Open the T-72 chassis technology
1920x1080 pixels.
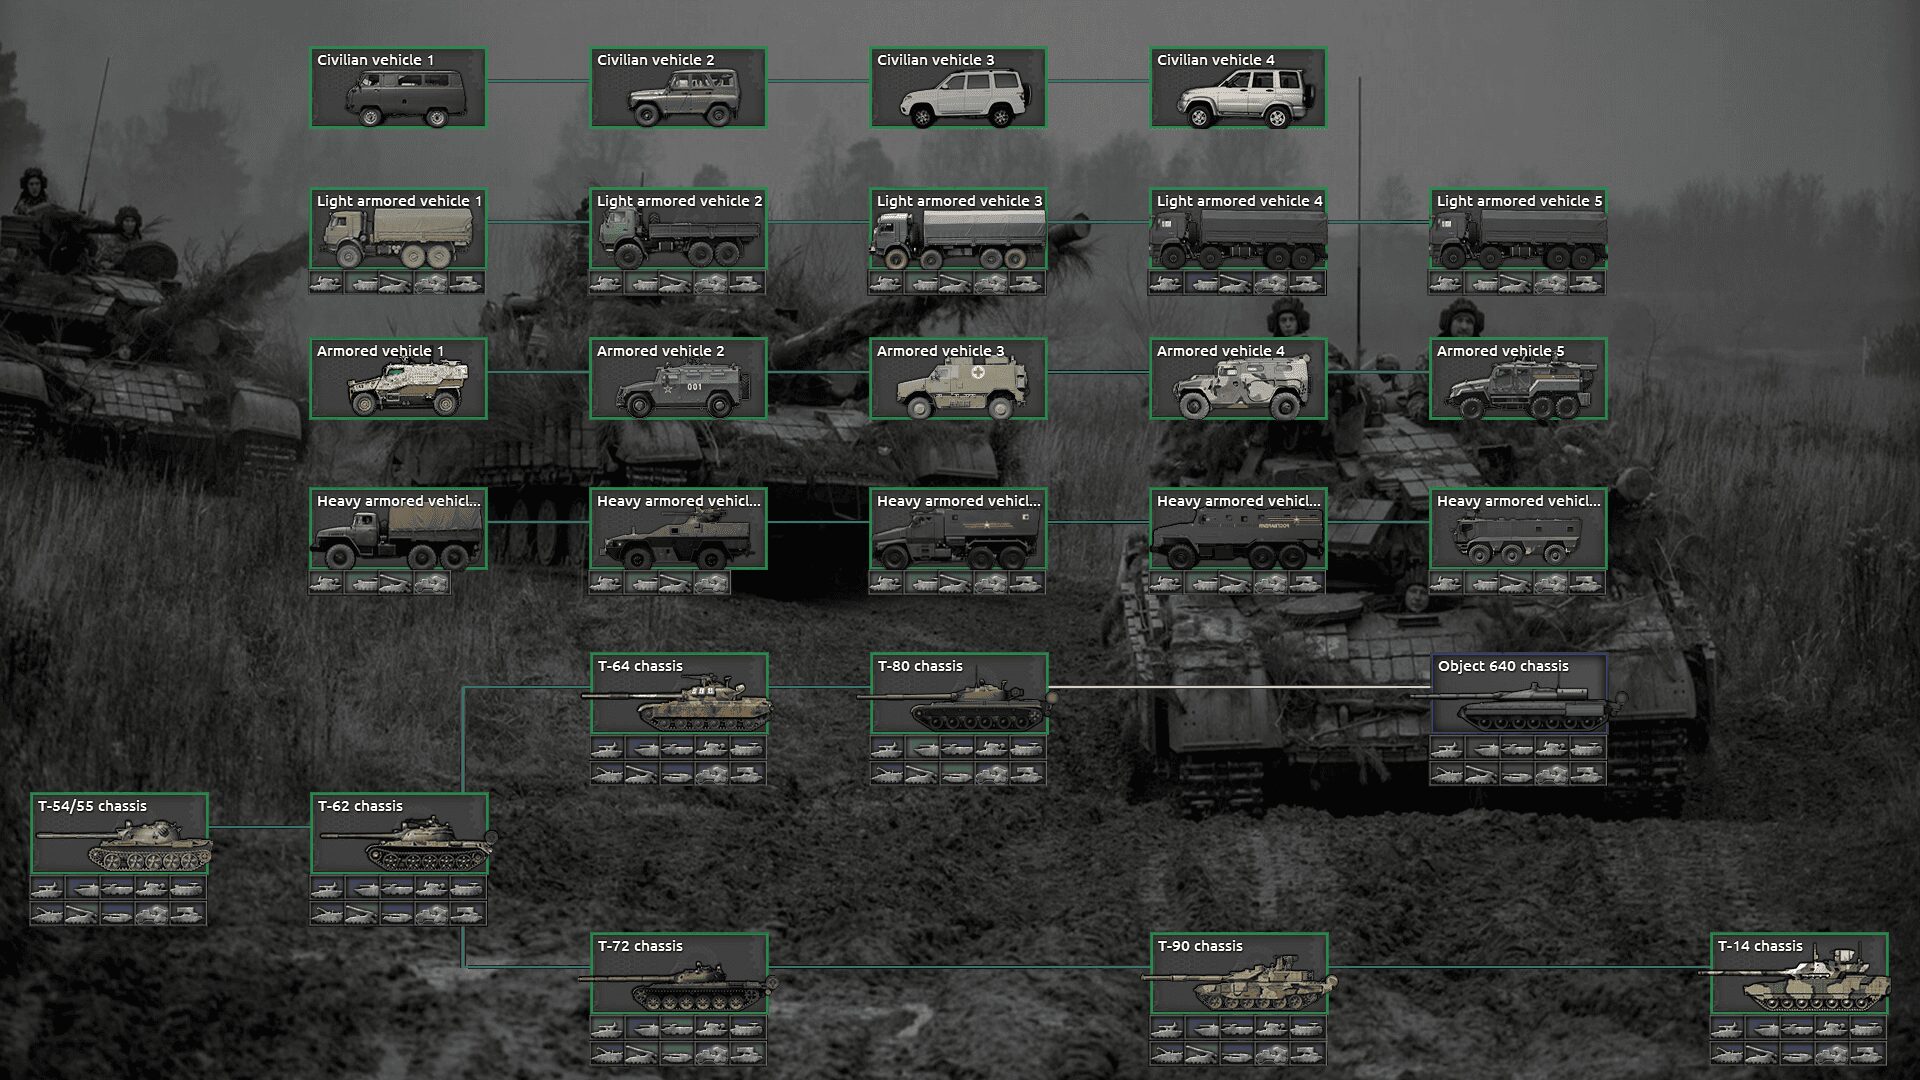coord(679,973)
